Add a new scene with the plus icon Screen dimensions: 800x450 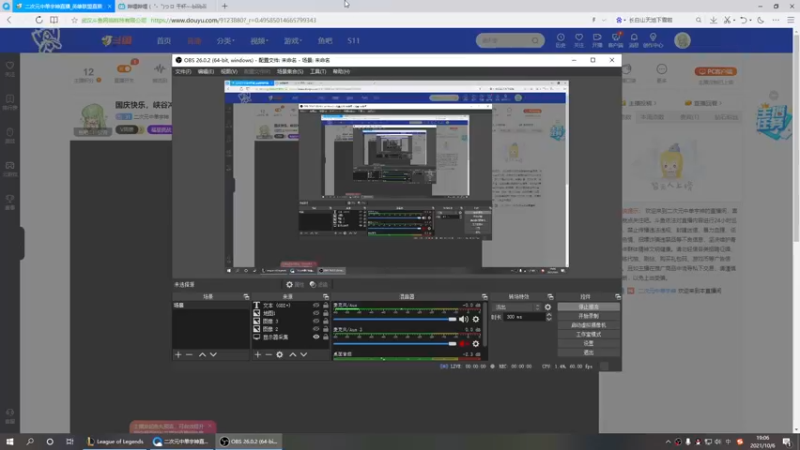point(178,355)
